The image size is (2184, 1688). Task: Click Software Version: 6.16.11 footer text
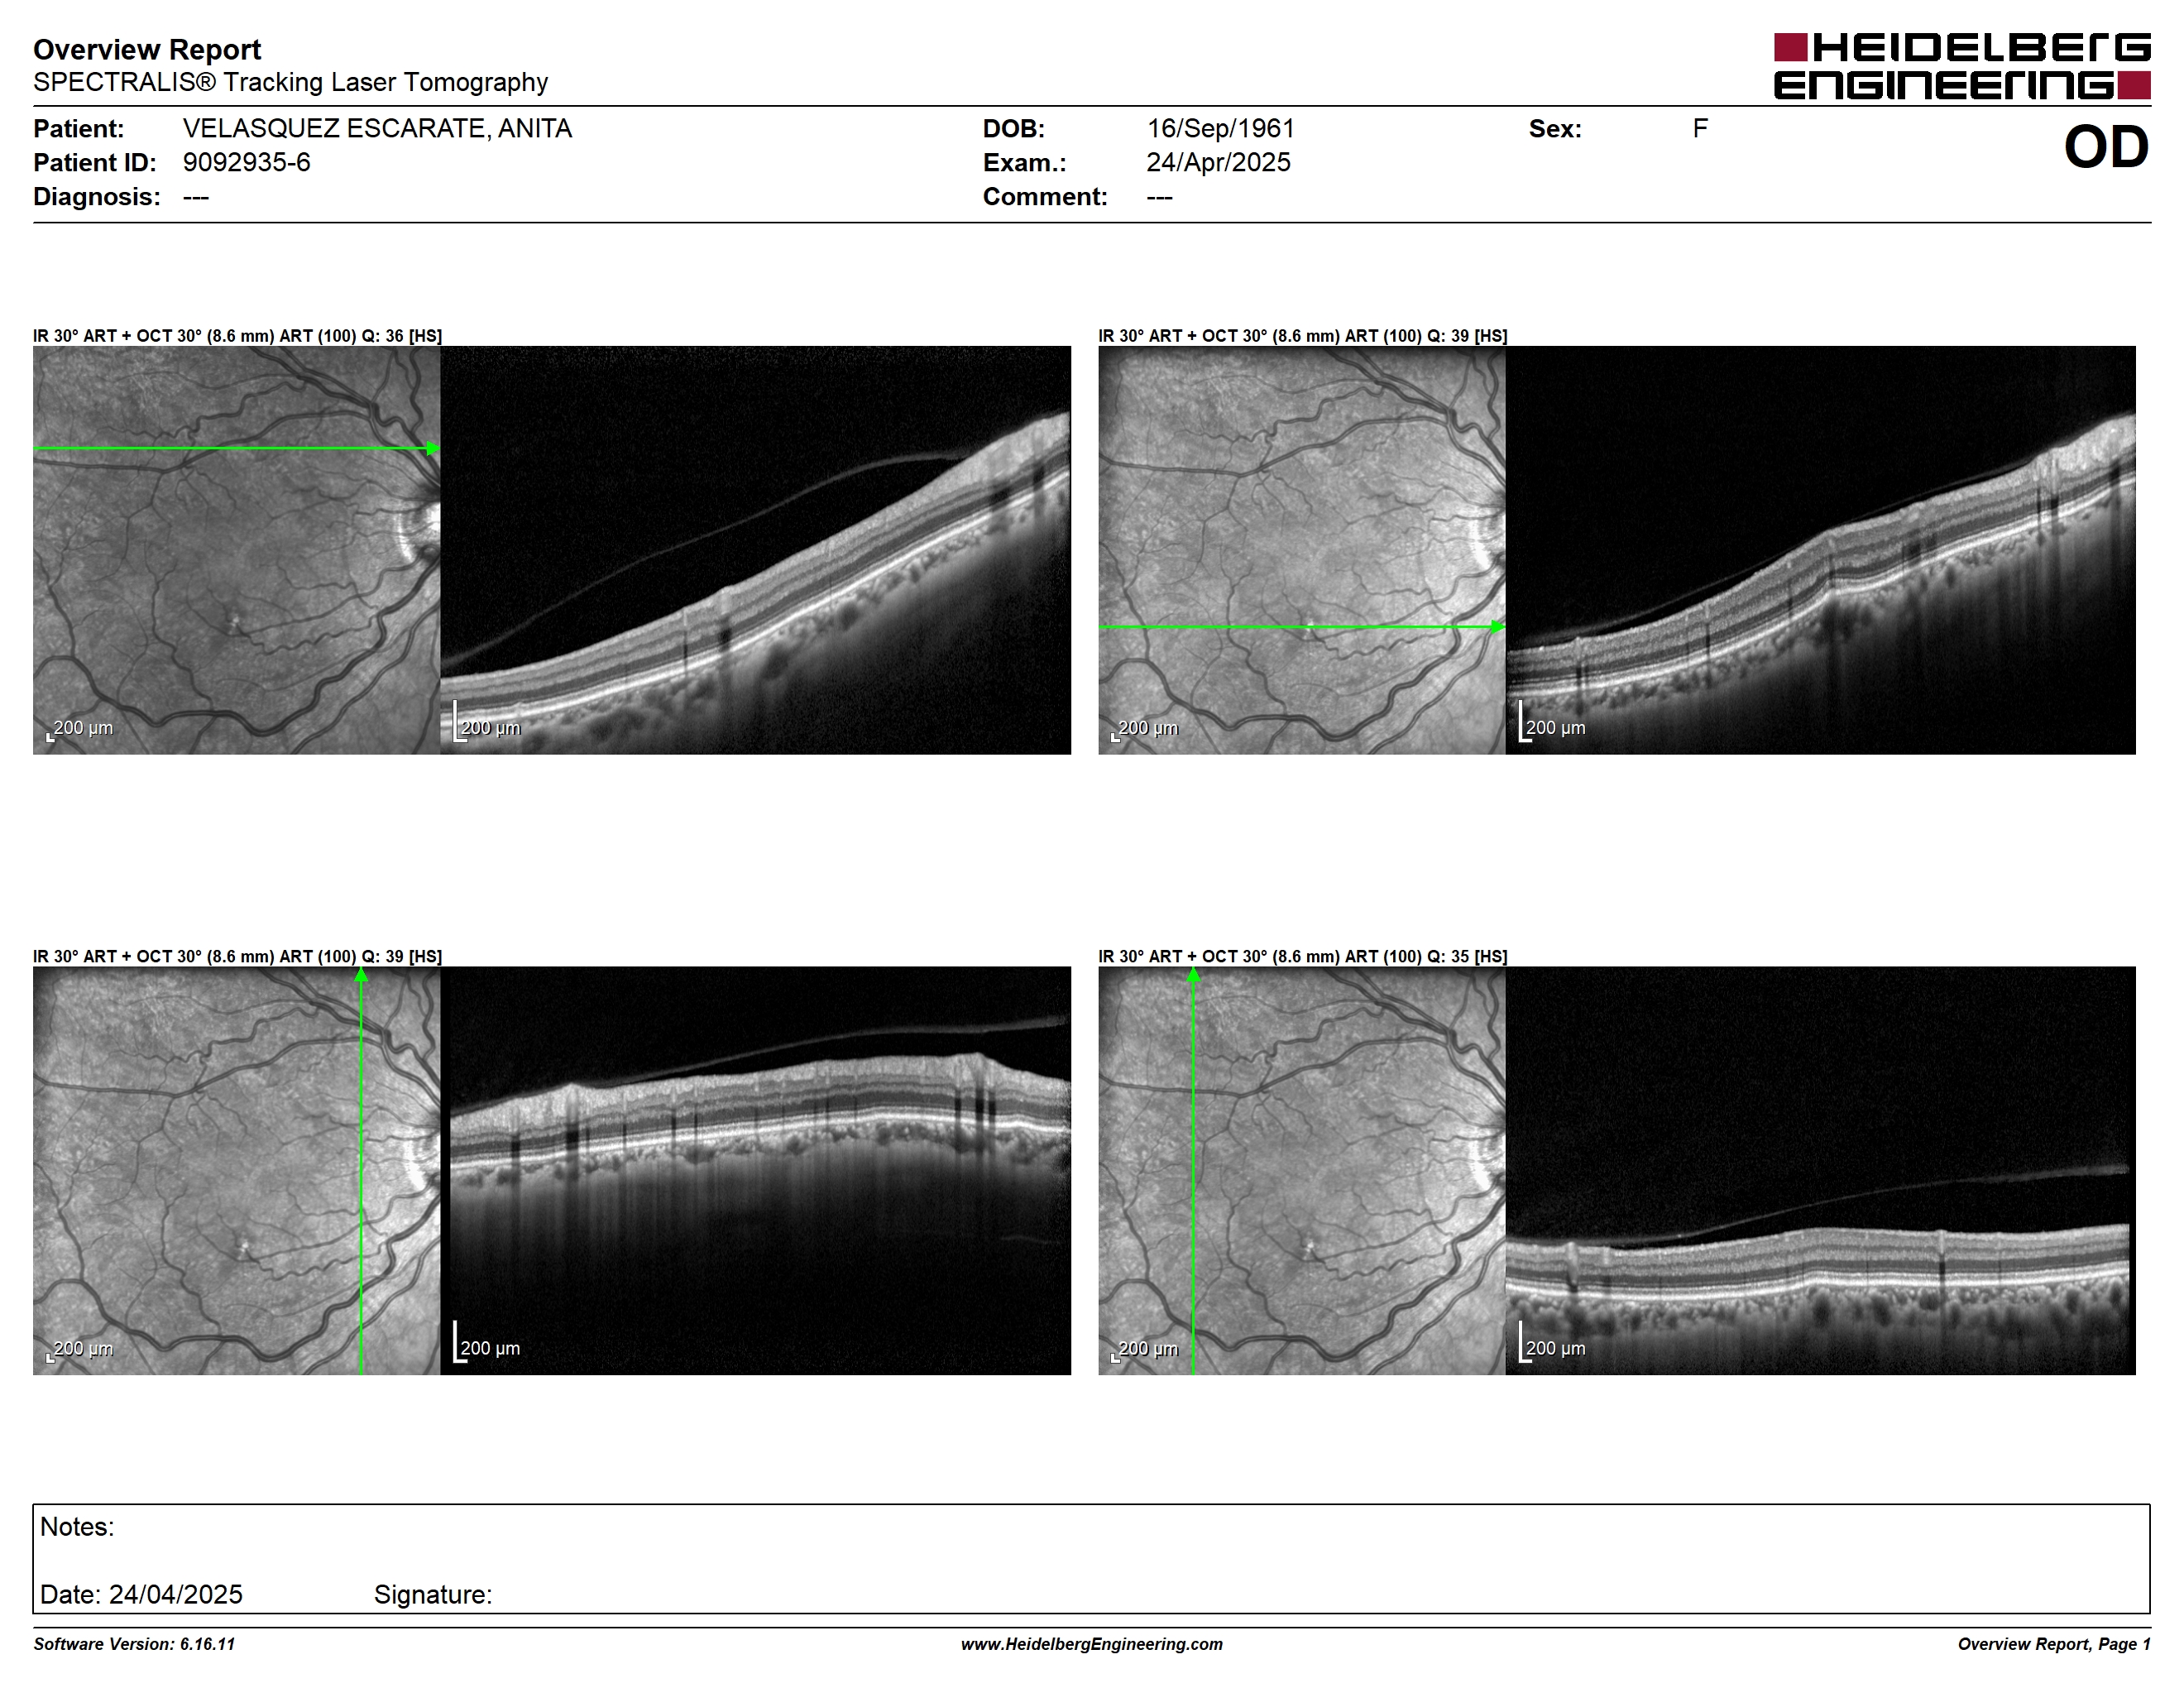pos(134,1644)
